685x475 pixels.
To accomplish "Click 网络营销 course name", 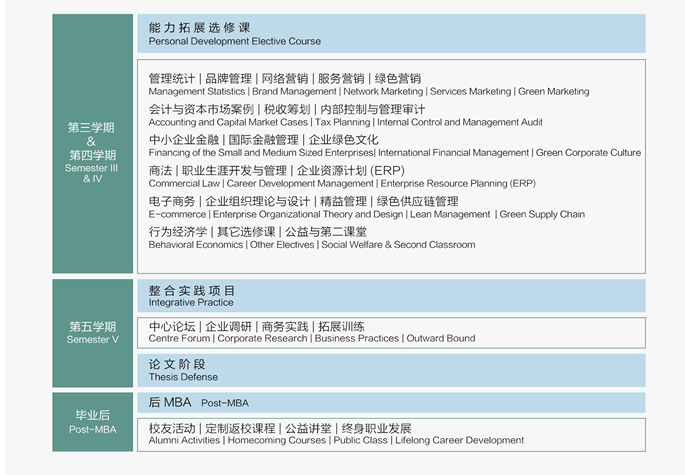I will pos(284,79).
